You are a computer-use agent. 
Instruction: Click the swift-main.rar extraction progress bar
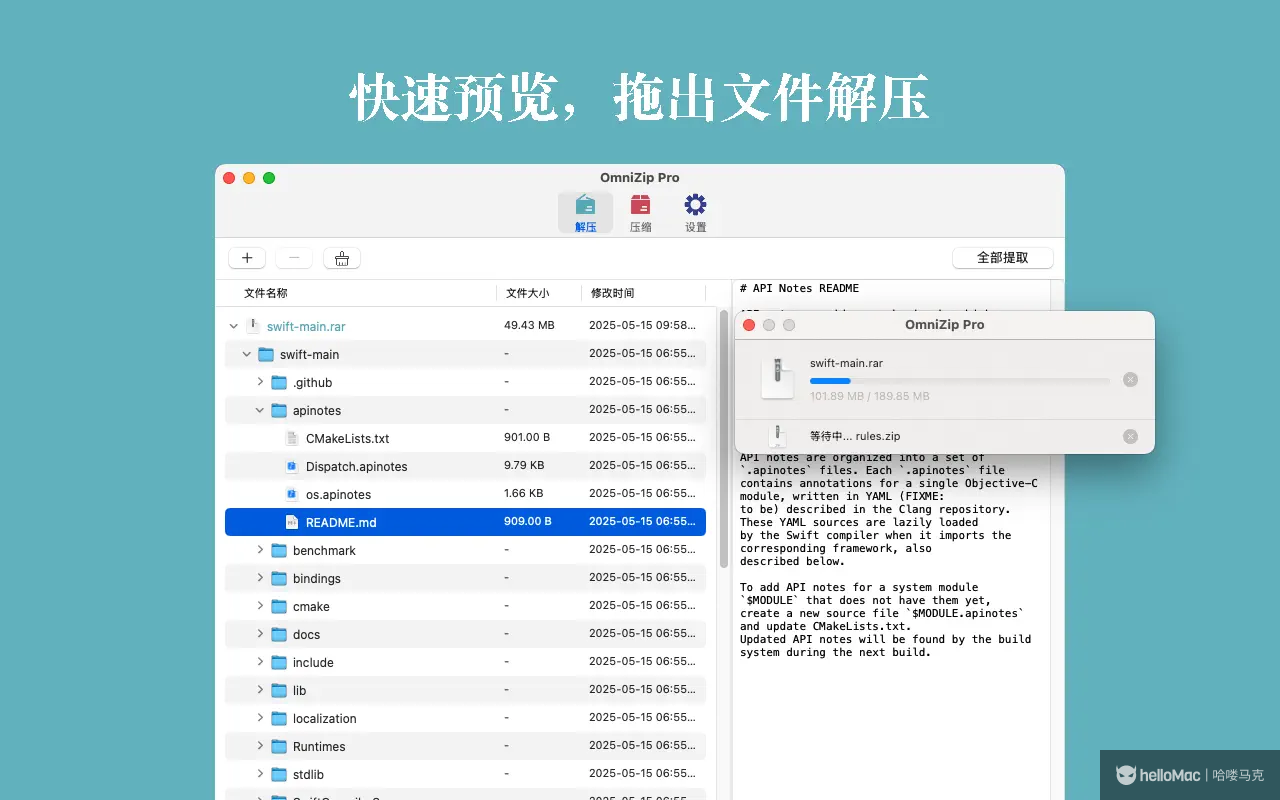(960, 381)
